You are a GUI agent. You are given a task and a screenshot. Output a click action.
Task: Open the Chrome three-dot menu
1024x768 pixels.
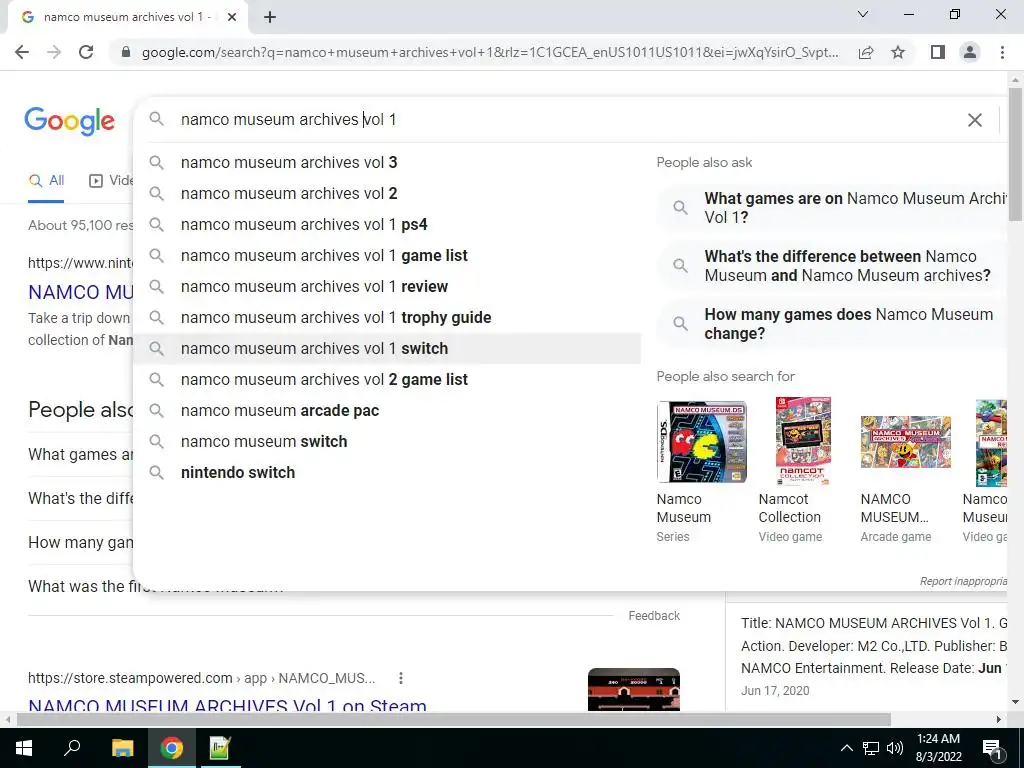[x=1002, y=52]
